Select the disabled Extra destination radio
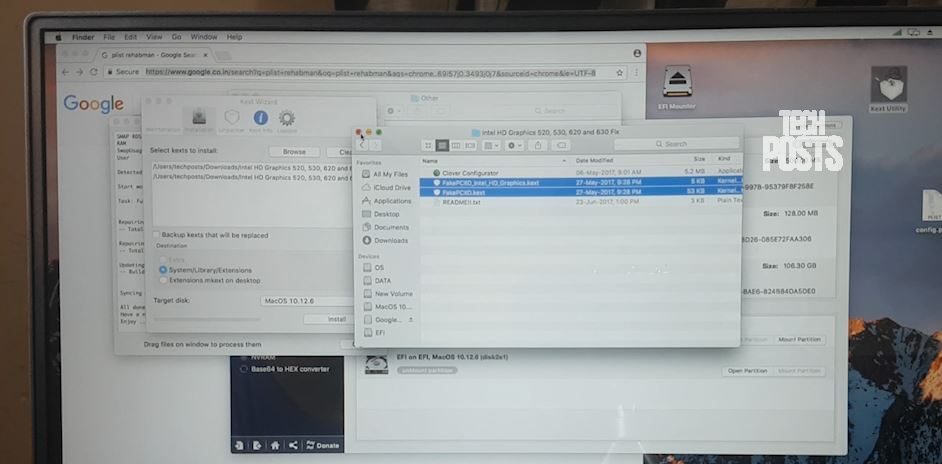The height and width of the screenshot is (464, 942). 163,260
